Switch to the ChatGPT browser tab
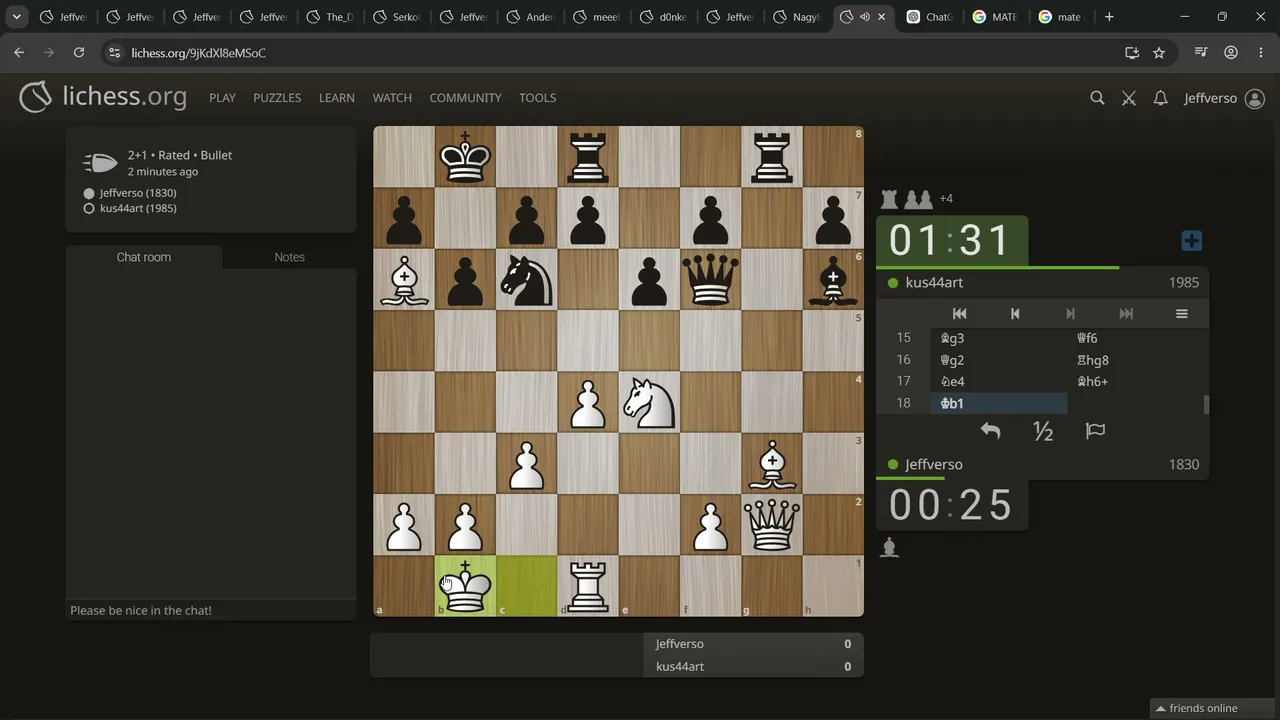The image size is (1280, 720). point(929,17)
